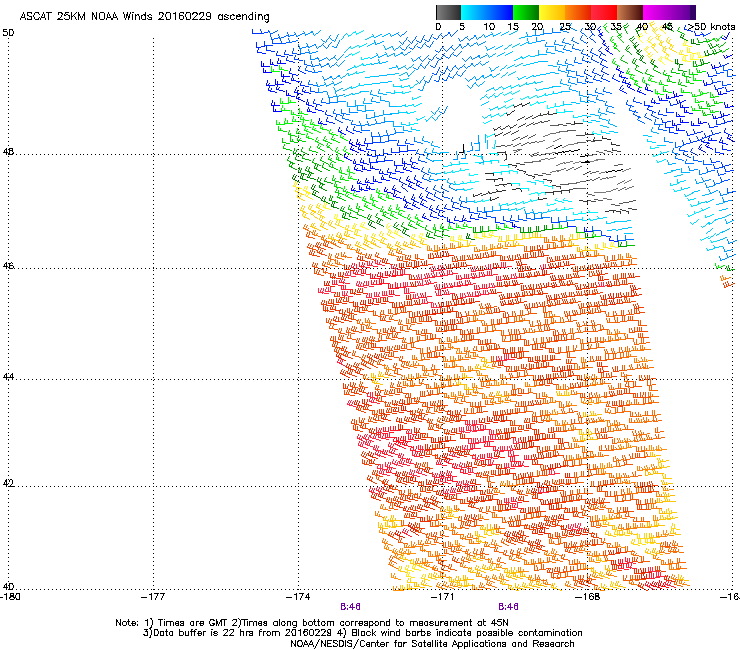Click the longitude '-174' axis label

coord(298,597)
